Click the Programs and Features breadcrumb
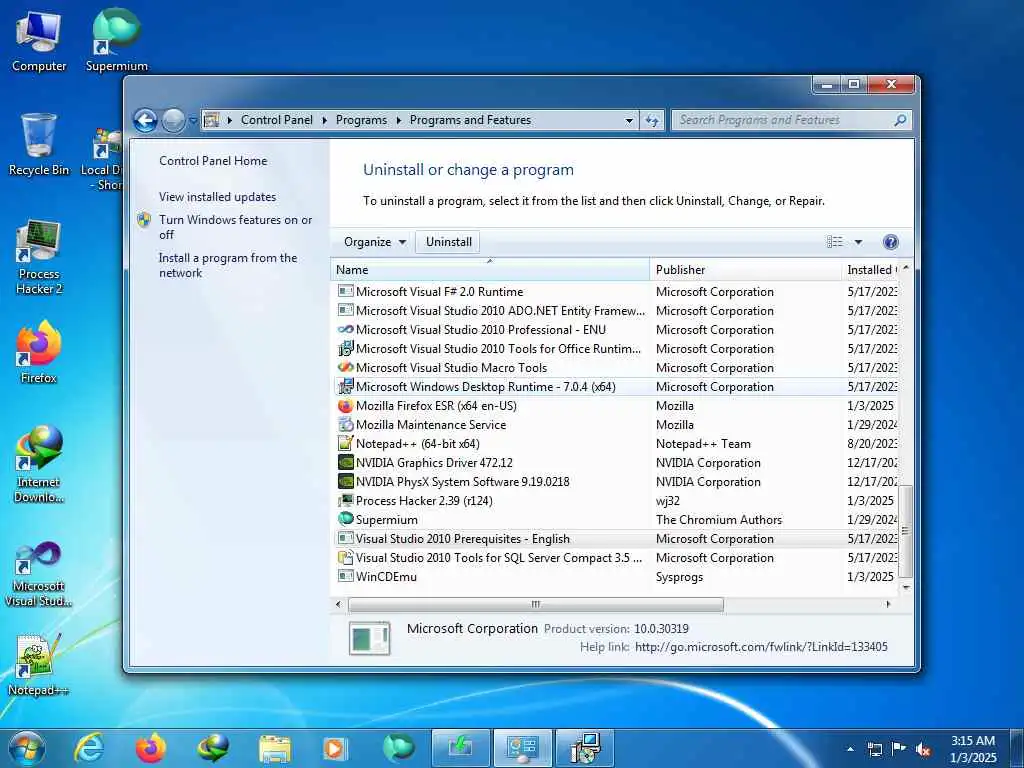Viewport: 1024px width, 768px height. click(470, 120)
